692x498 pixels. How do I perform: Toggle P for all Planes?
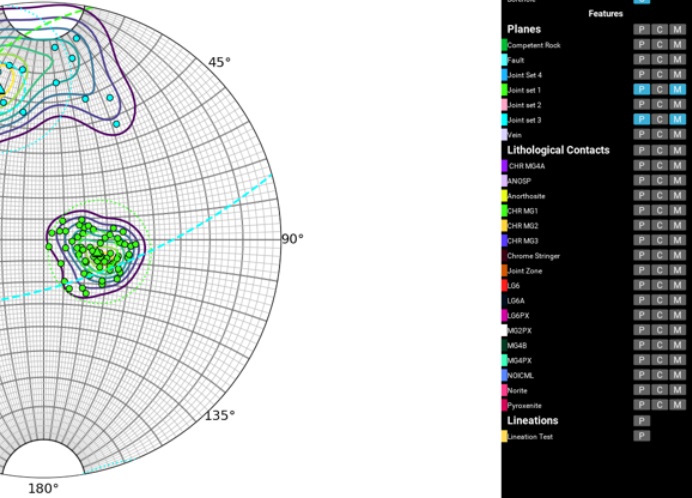641,30
